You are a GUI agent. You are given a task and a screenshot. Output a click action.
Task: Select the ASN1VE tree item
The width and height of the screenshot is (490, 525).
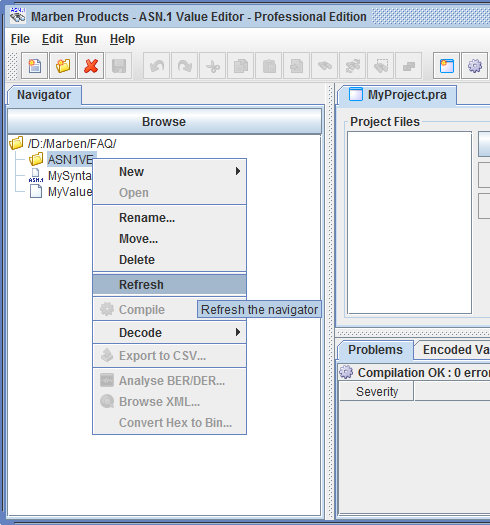(71, 159)
